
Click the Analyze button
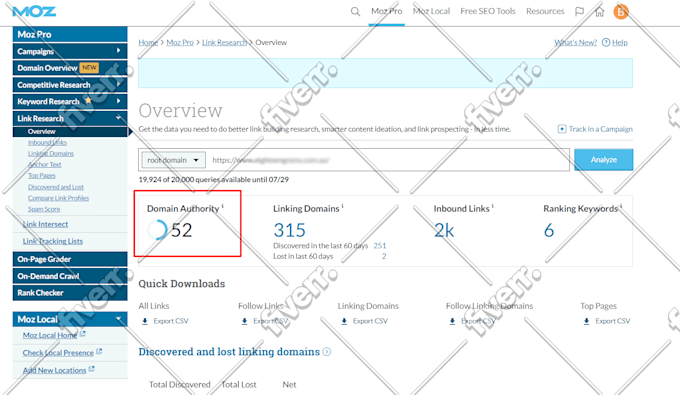point(604,160)
